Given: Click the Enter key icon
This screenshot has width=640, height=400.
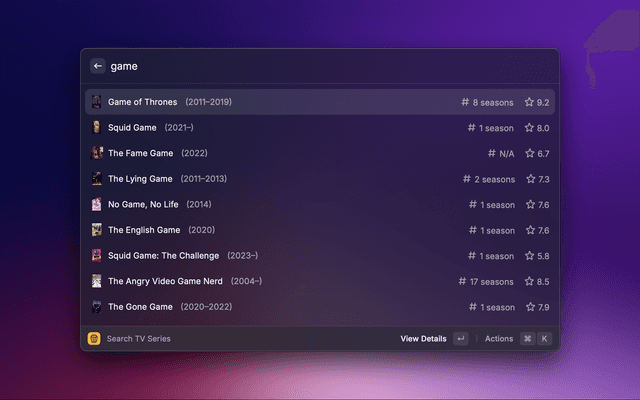Looking at the screenshot, I should [460, 339].
